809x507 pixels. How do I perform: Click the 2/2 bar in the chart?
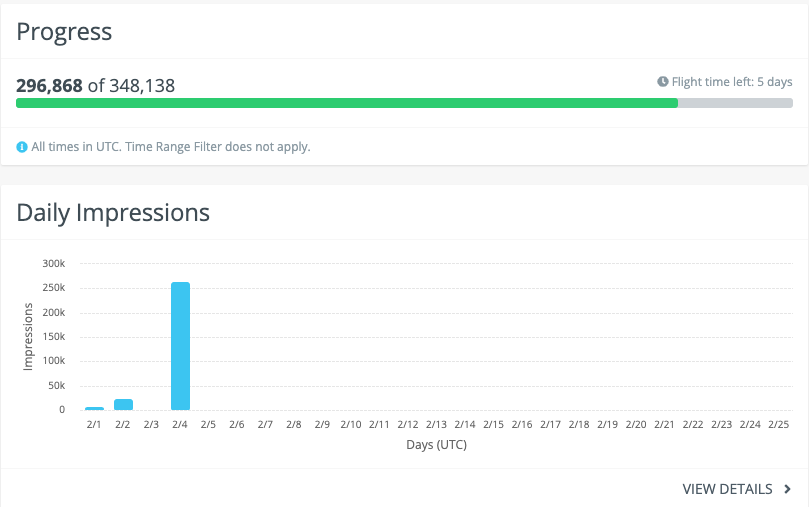[123, 404]
